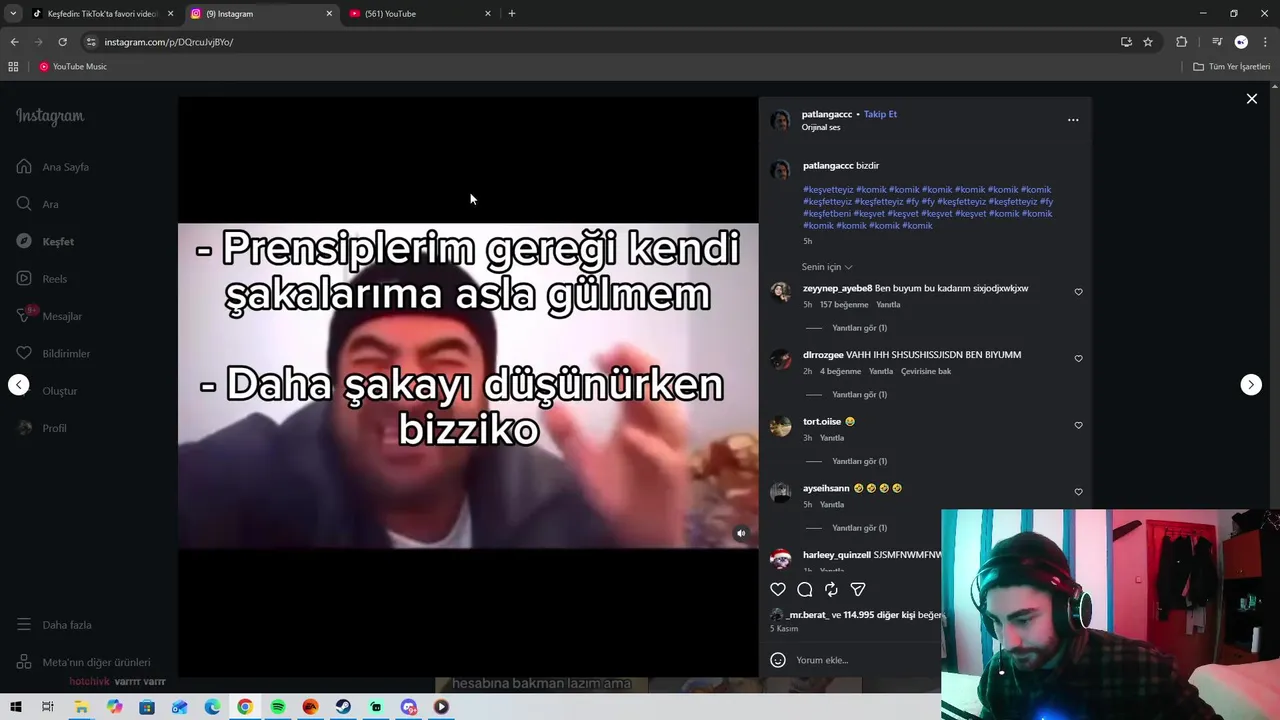Toggle the video mute speaker icon

pos(741,533)
